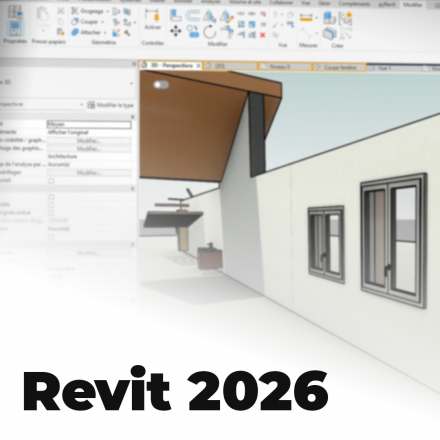Click the Modifier le type button
Screen dimensions: 440x440
coord(111,105)
